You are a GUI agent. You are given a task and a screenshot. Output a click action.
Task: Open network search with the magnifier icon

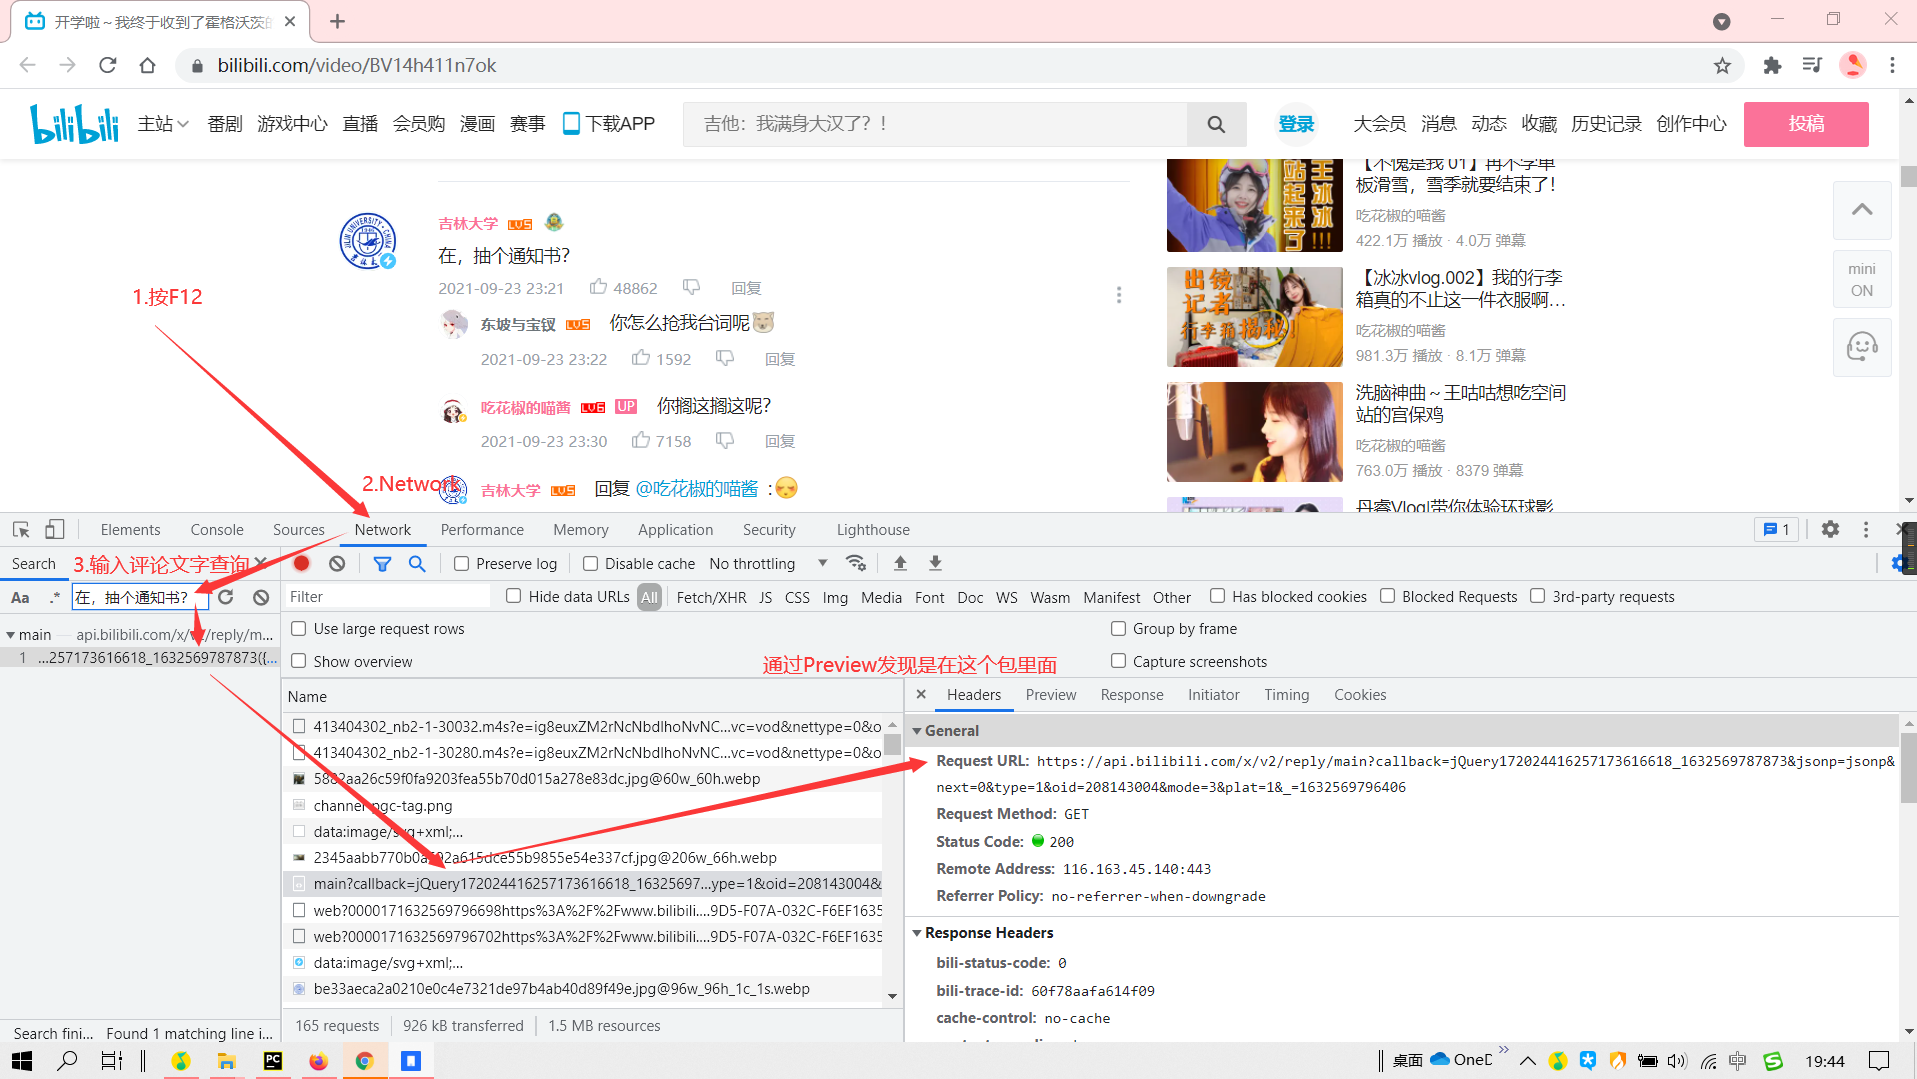click(x=417, y=564)
